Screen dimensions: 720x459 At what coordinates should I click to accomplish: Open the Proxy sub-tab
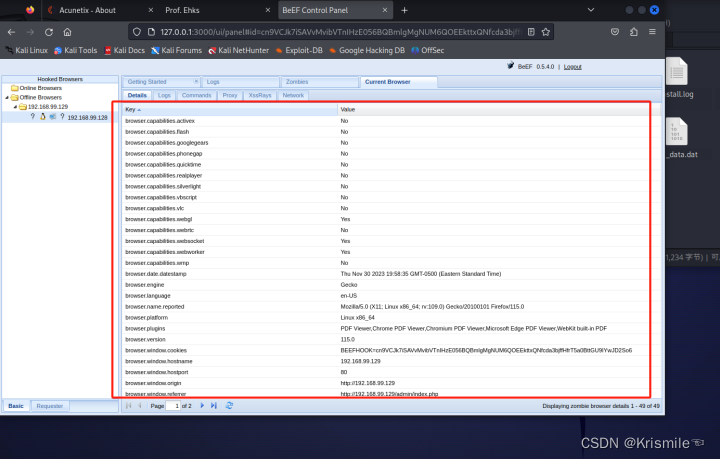point(230,95)
